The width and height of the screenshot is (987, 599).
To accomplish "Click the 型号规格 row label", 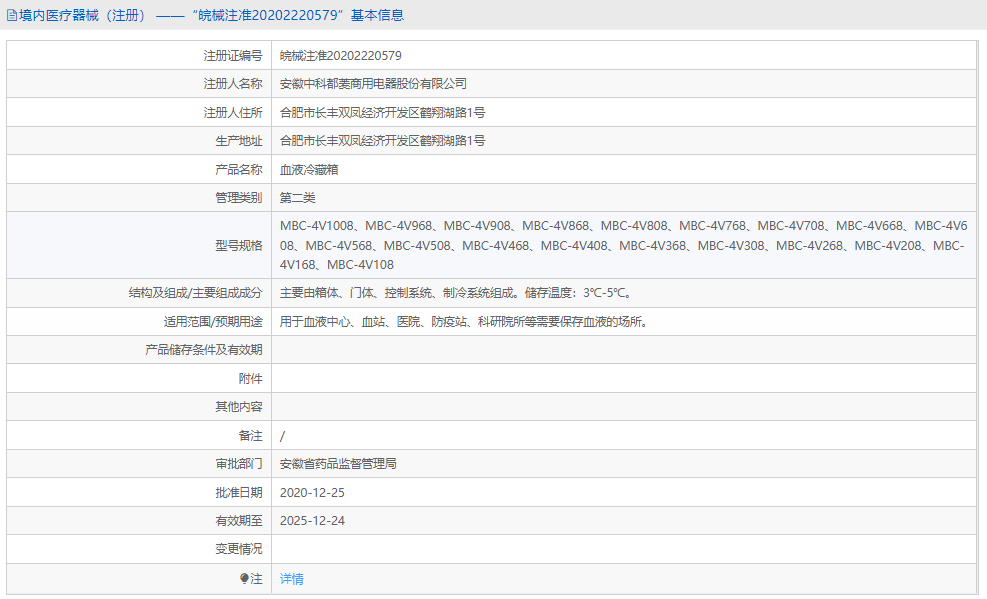I will pyautogui.click(x=238, y=246).
